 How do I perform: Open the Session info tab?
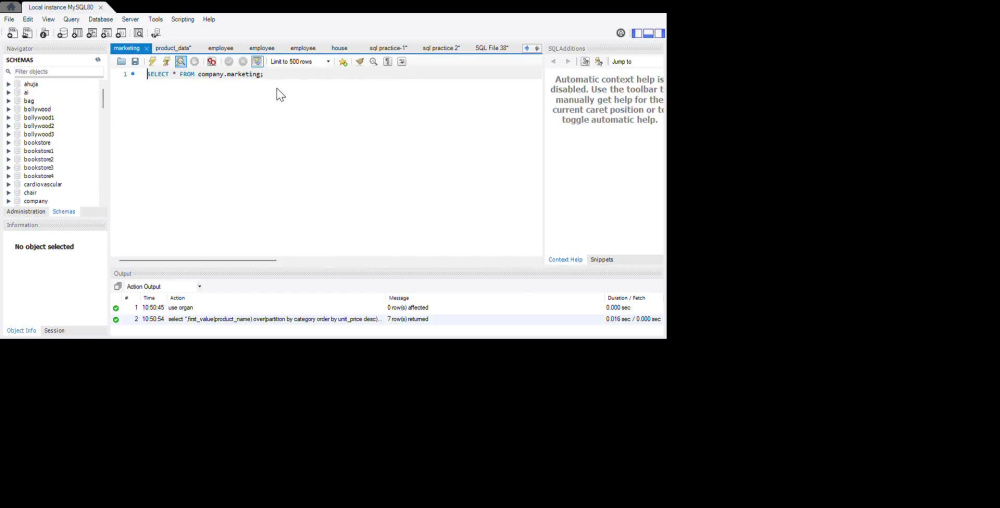(54, 331)
